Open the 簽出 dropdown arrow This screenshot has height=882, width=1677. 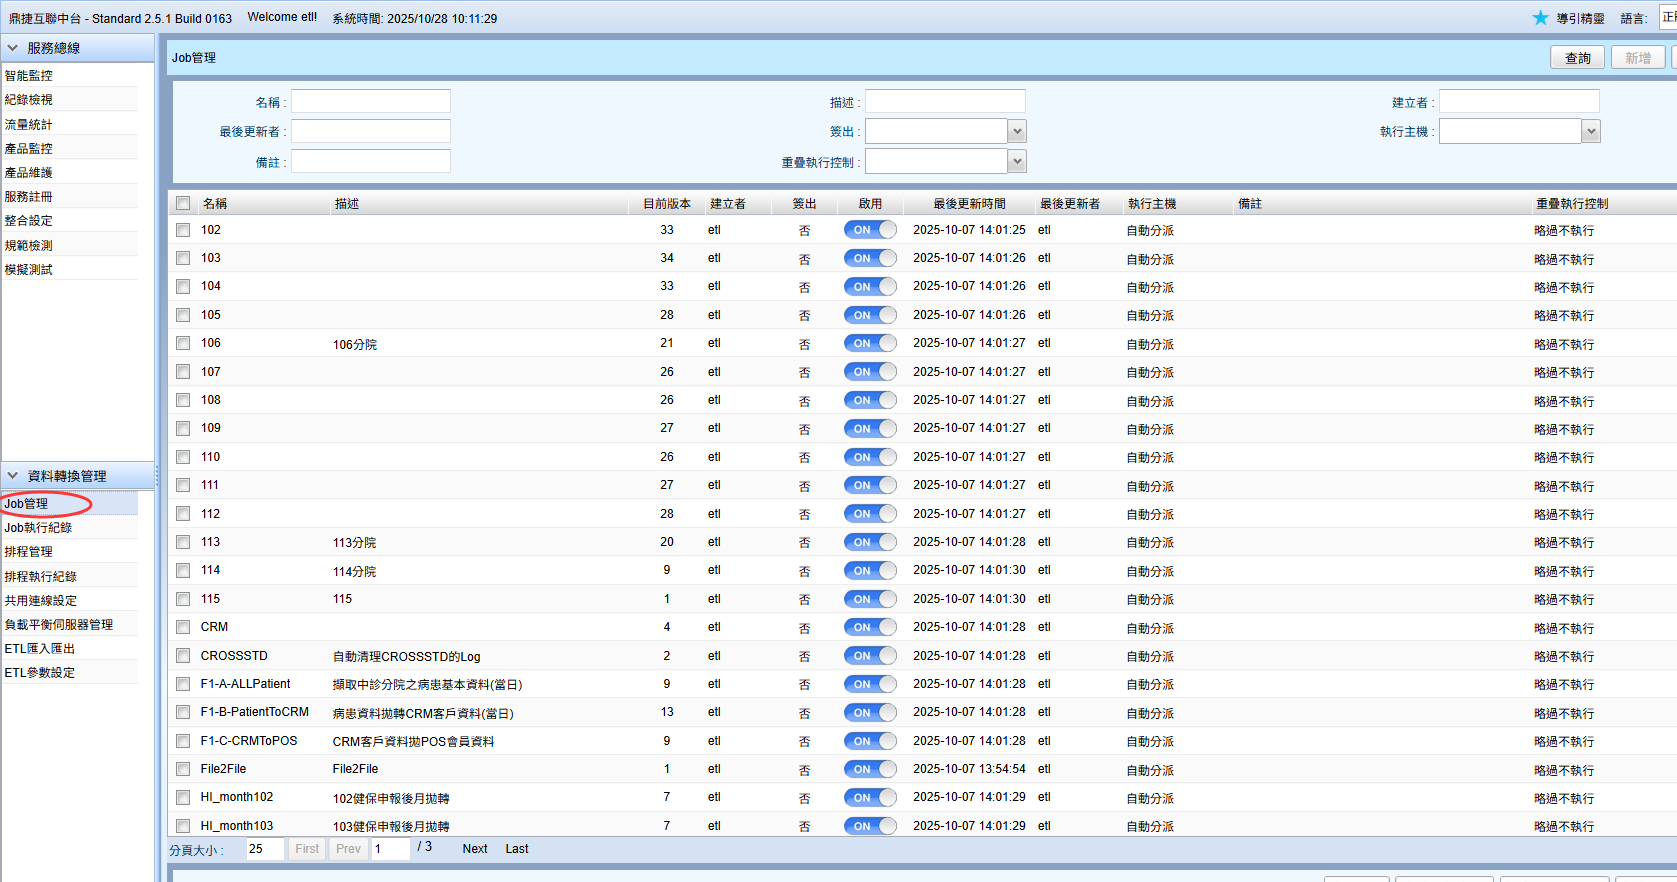[x=1017, y=131]
